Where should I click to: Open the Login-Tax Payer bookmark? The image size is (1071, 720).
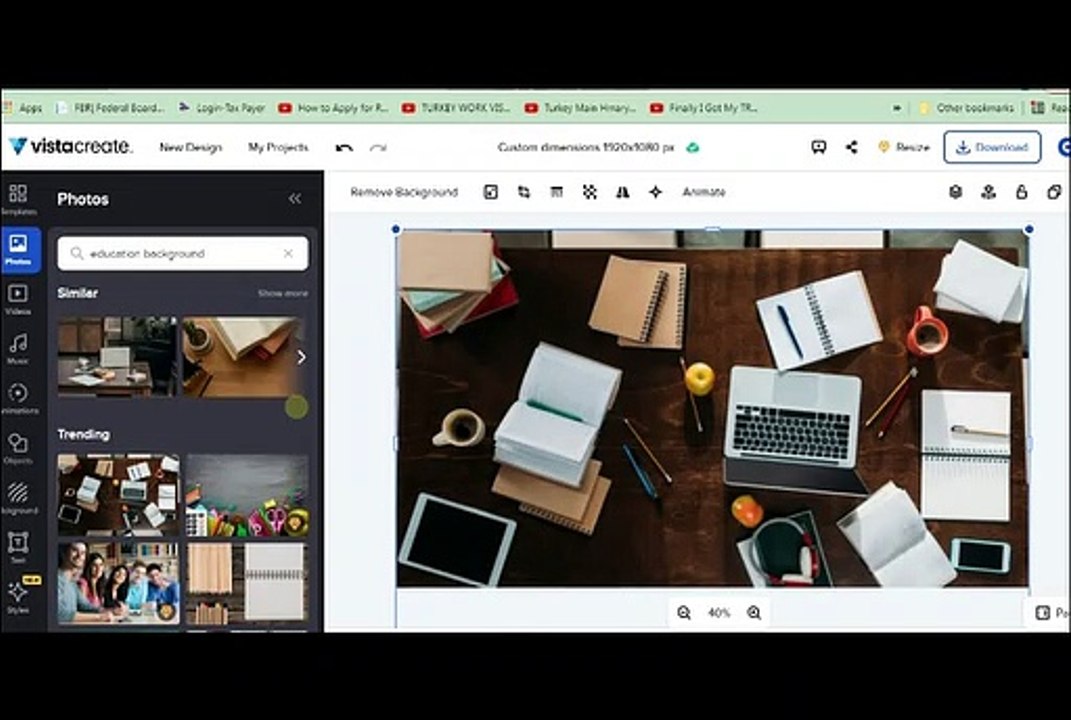click(222, 108)
